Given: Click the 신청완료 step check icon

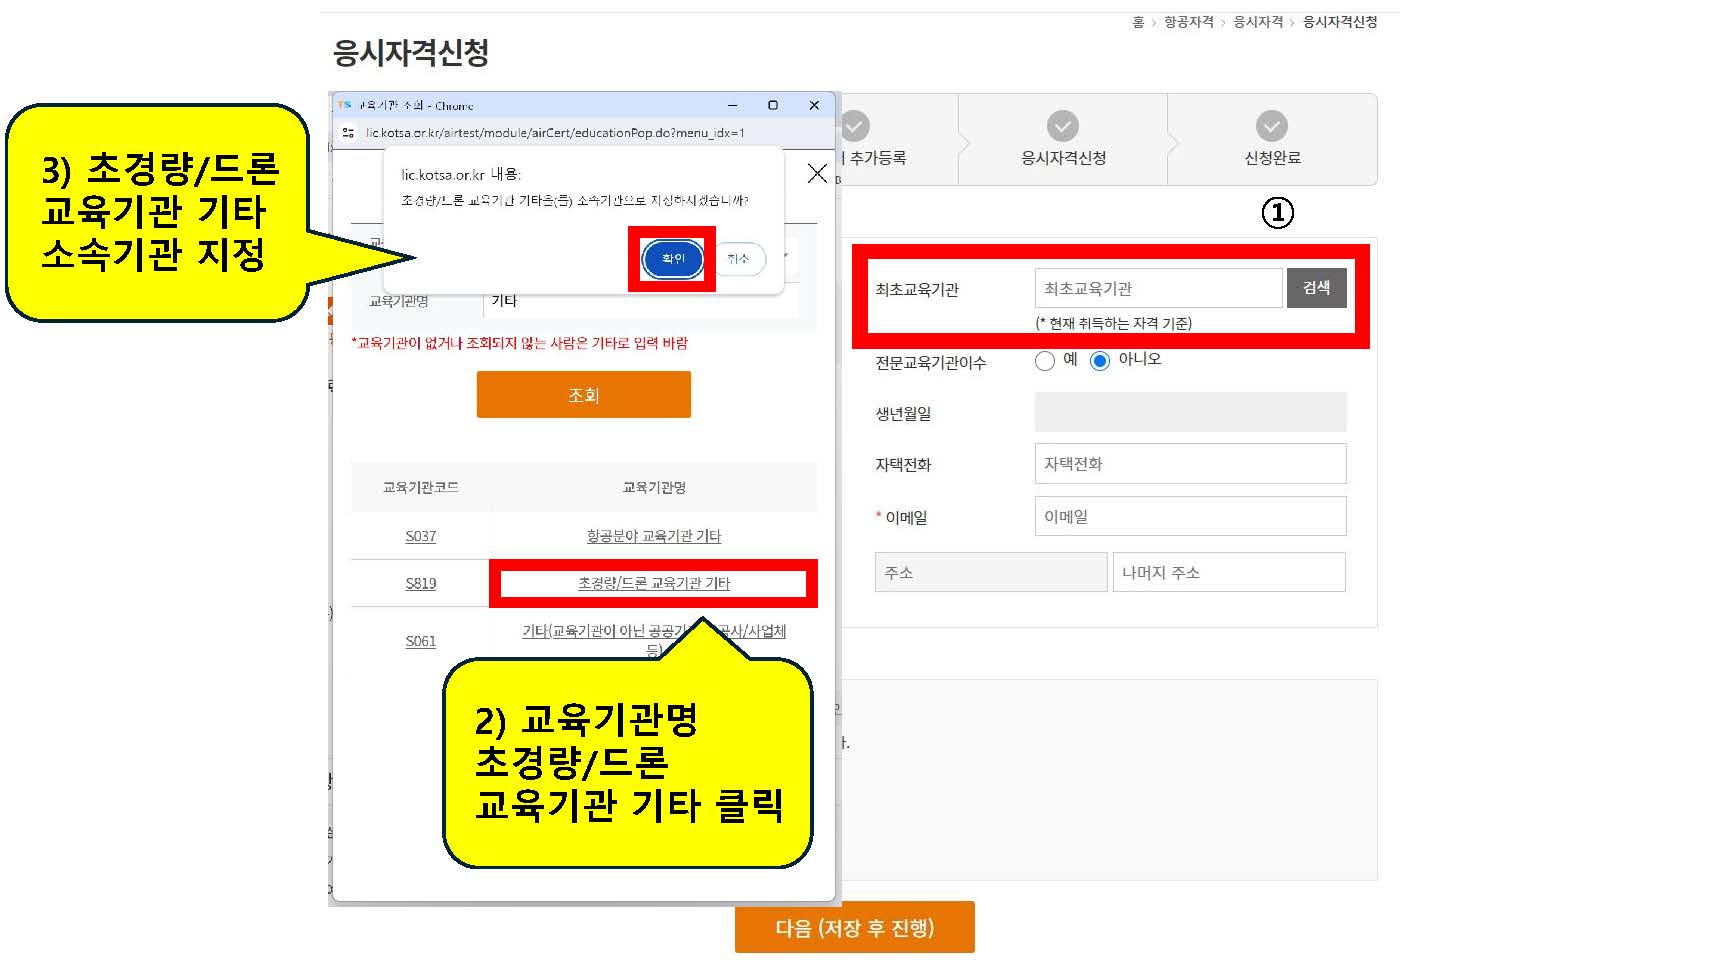Looking at the screenshot, I should pyautogui.click(x=1272, y=126).
